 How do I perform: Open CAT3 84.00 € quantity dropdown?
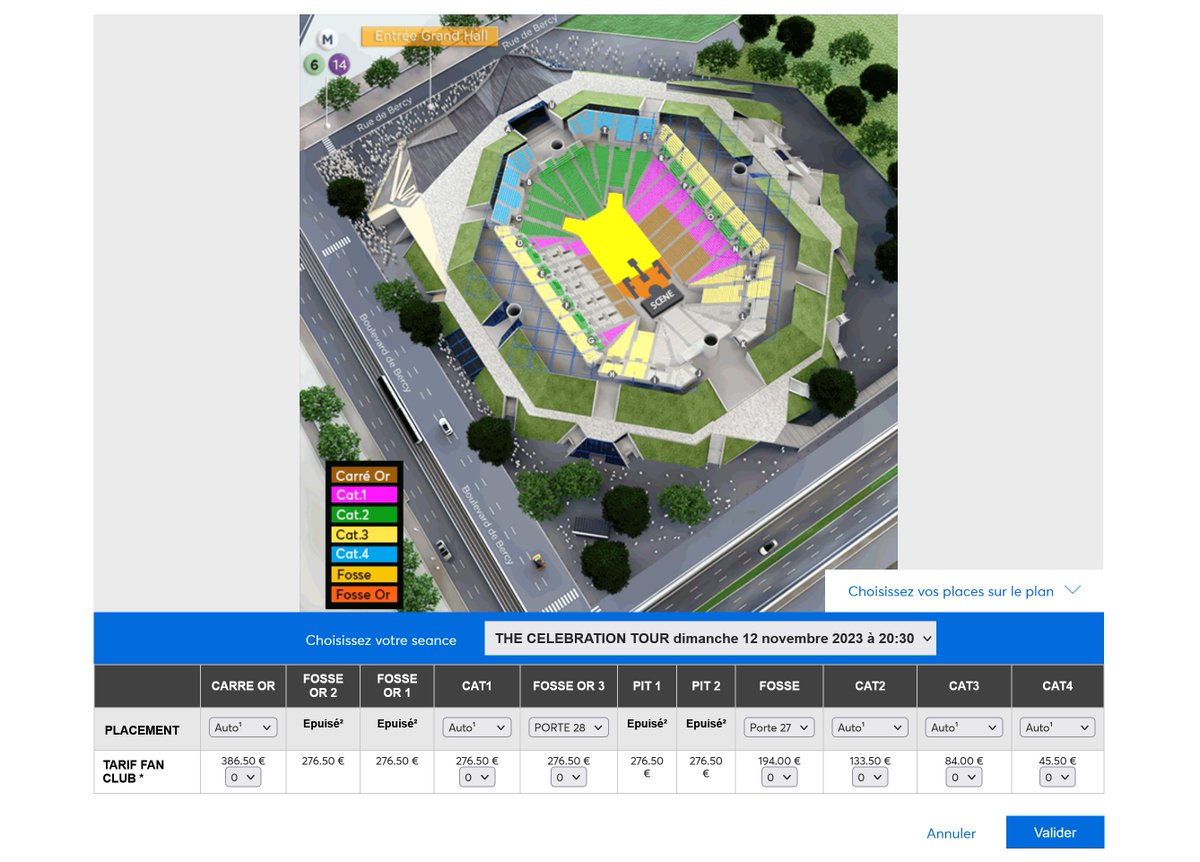pyautogui.click(x=964, y=777)
